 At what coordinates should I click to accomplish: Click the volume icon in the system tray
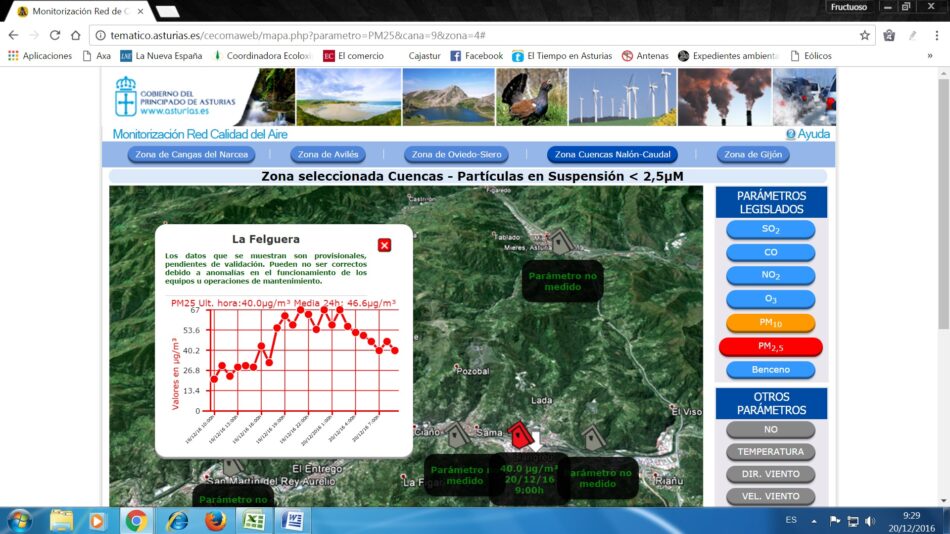pyautogui.click(x=871, y=521)
